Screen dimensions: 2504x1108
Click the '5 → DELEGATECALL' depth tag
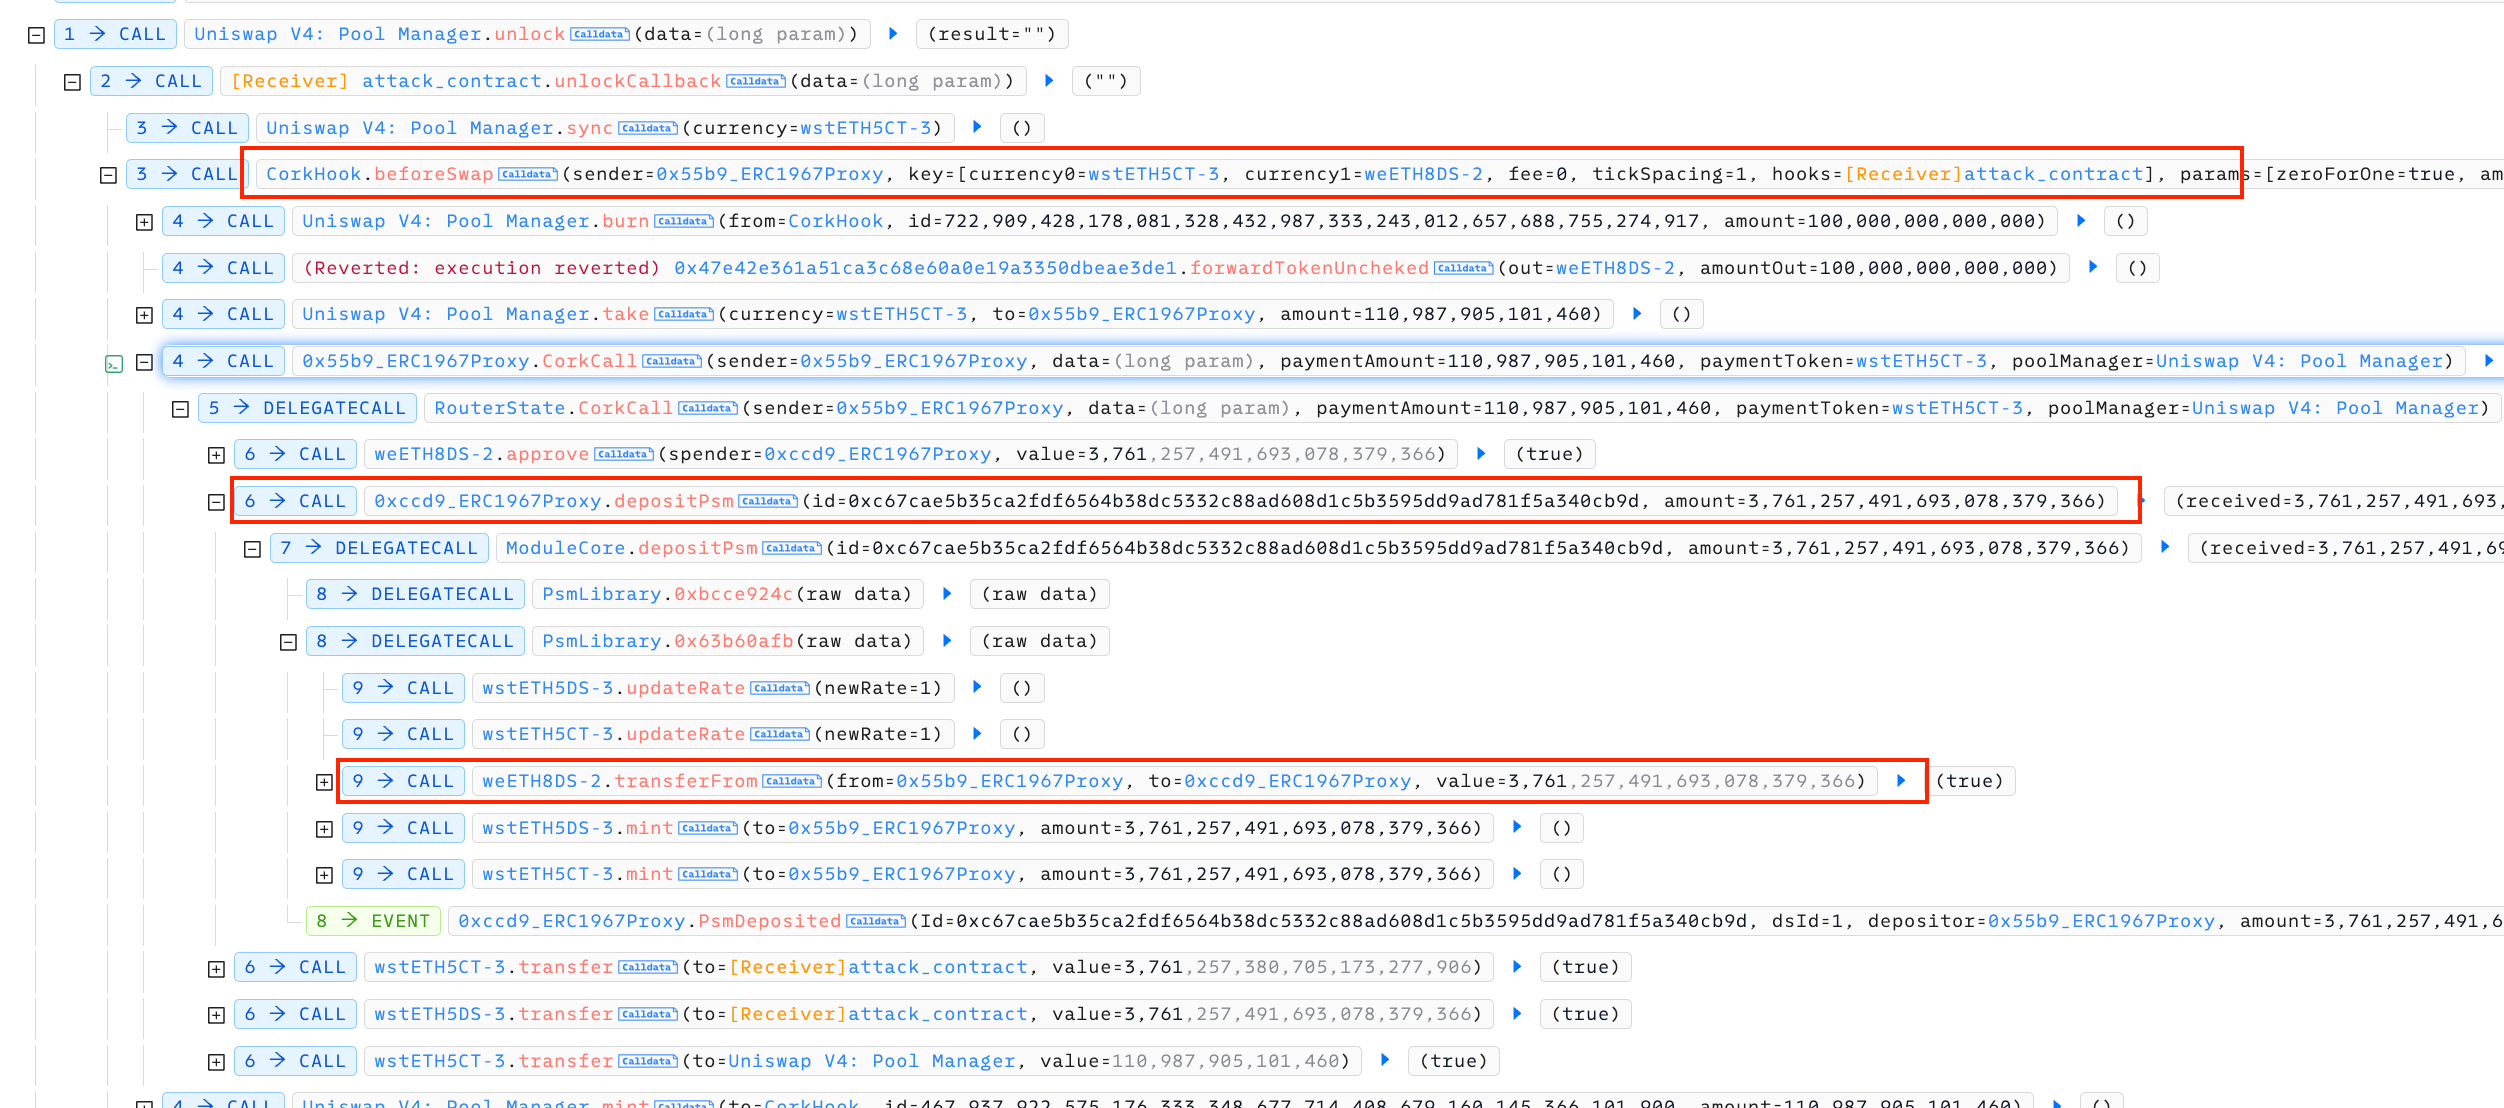307,408
